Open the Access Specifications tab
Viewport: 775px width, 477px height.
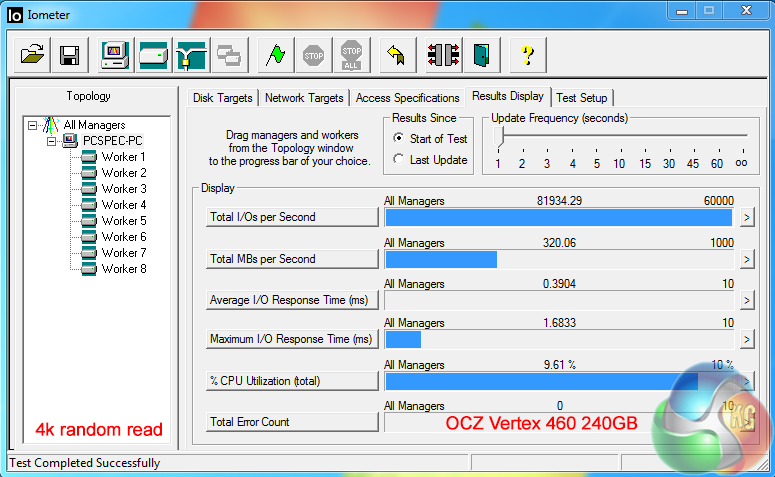[x=407, y=98]
